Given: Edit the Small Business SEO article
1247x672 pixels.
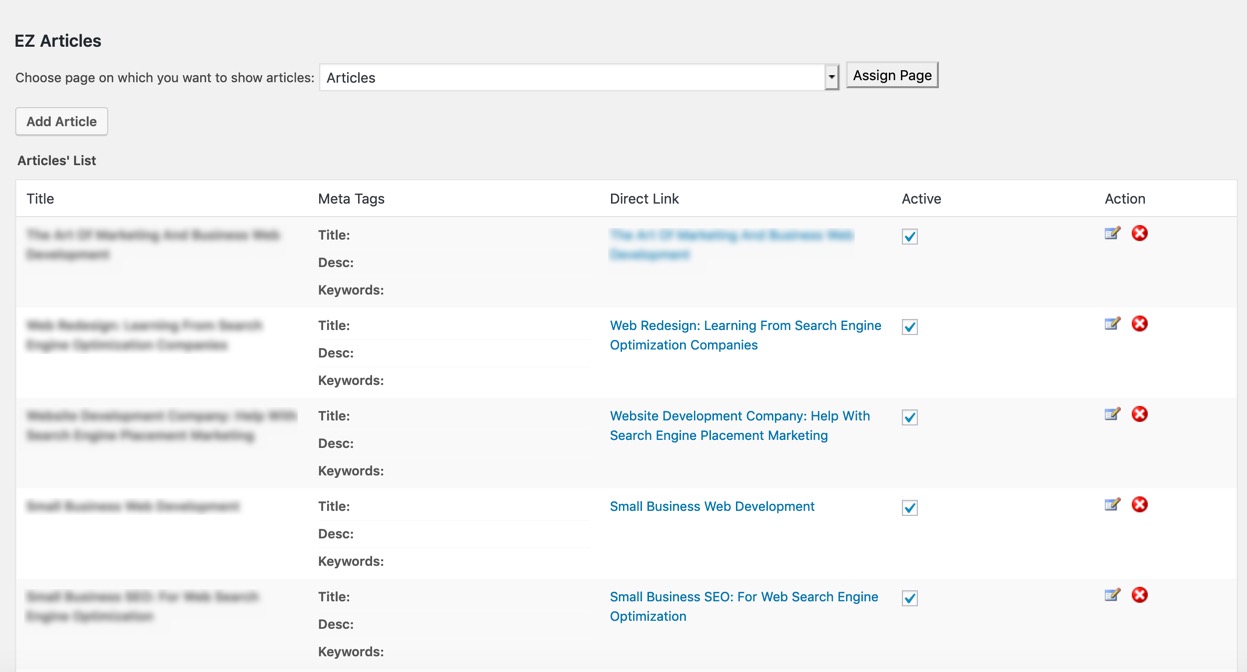Looking at the screenshot, I should 1112,595.
